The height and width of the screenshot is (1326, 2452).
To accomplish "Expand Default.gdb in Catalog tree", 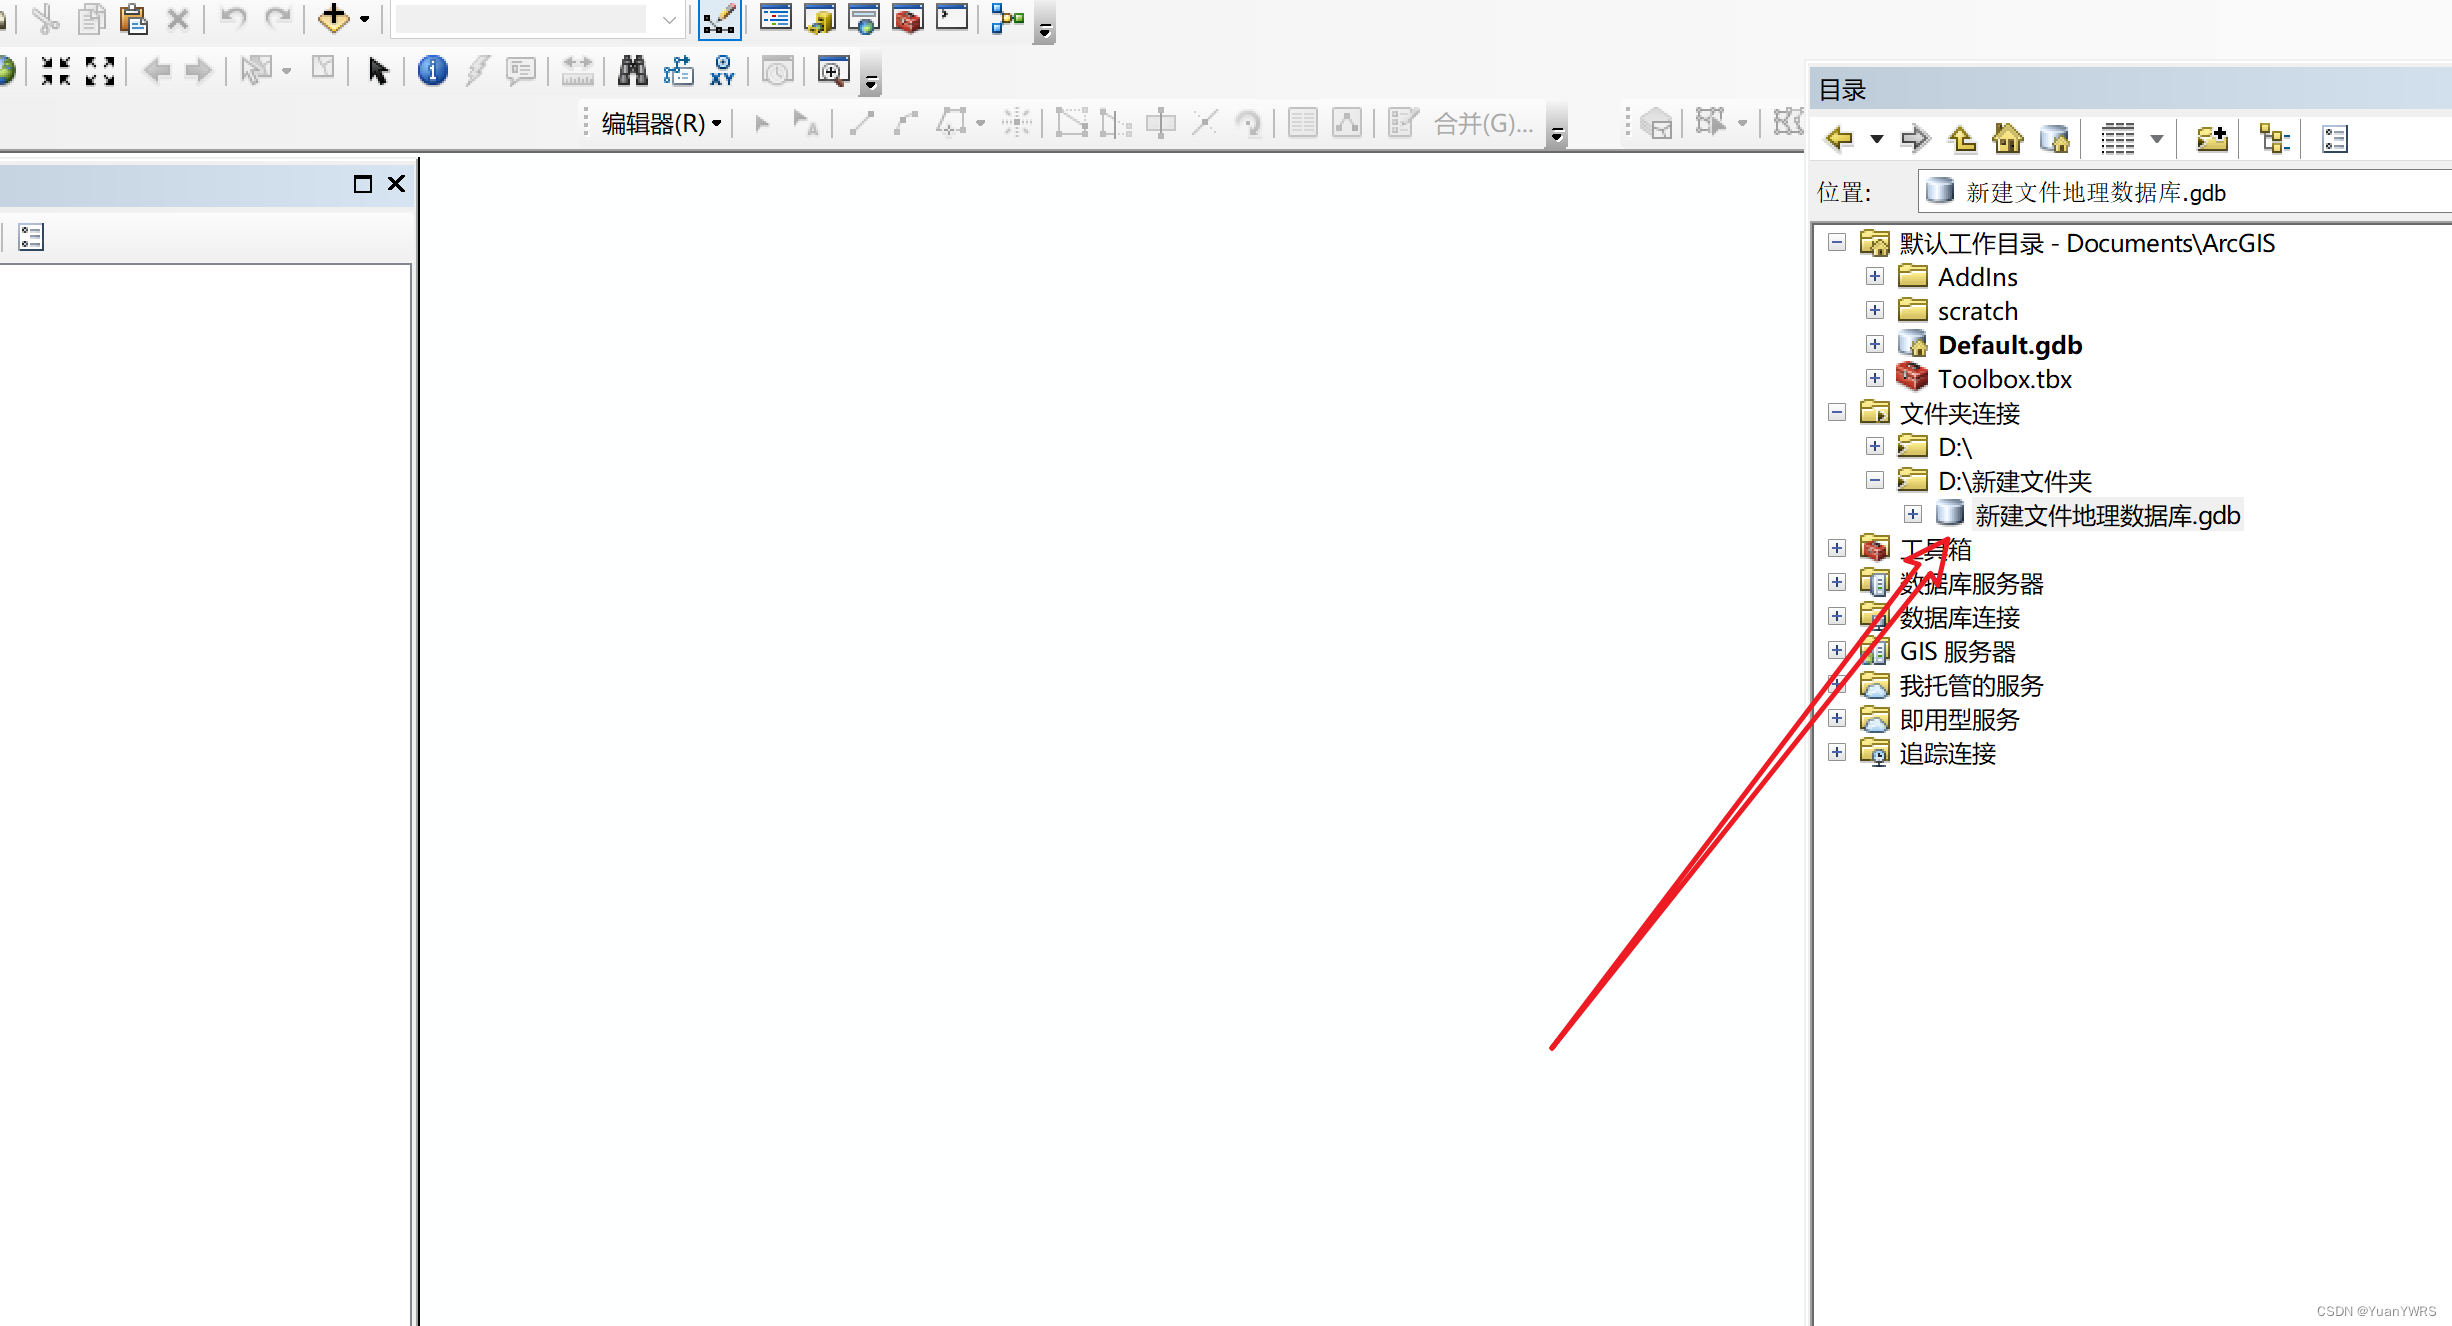I will pos(1875,344).
